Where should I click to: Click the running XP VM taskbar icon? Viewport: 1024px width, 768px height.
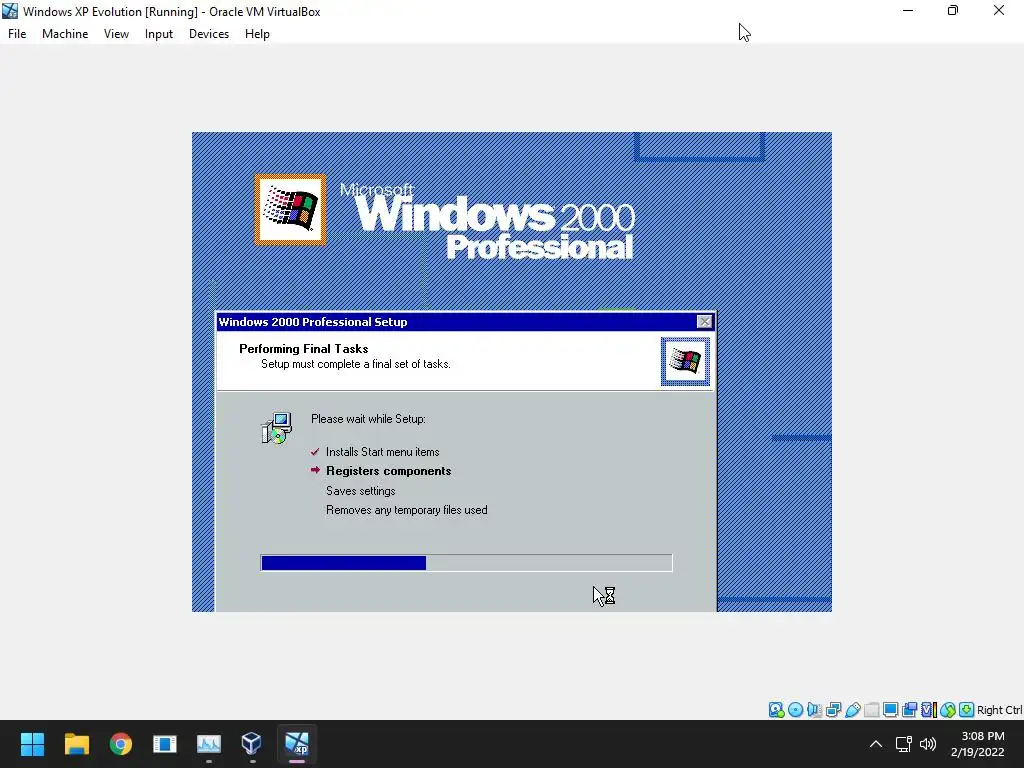pos(296,743)
